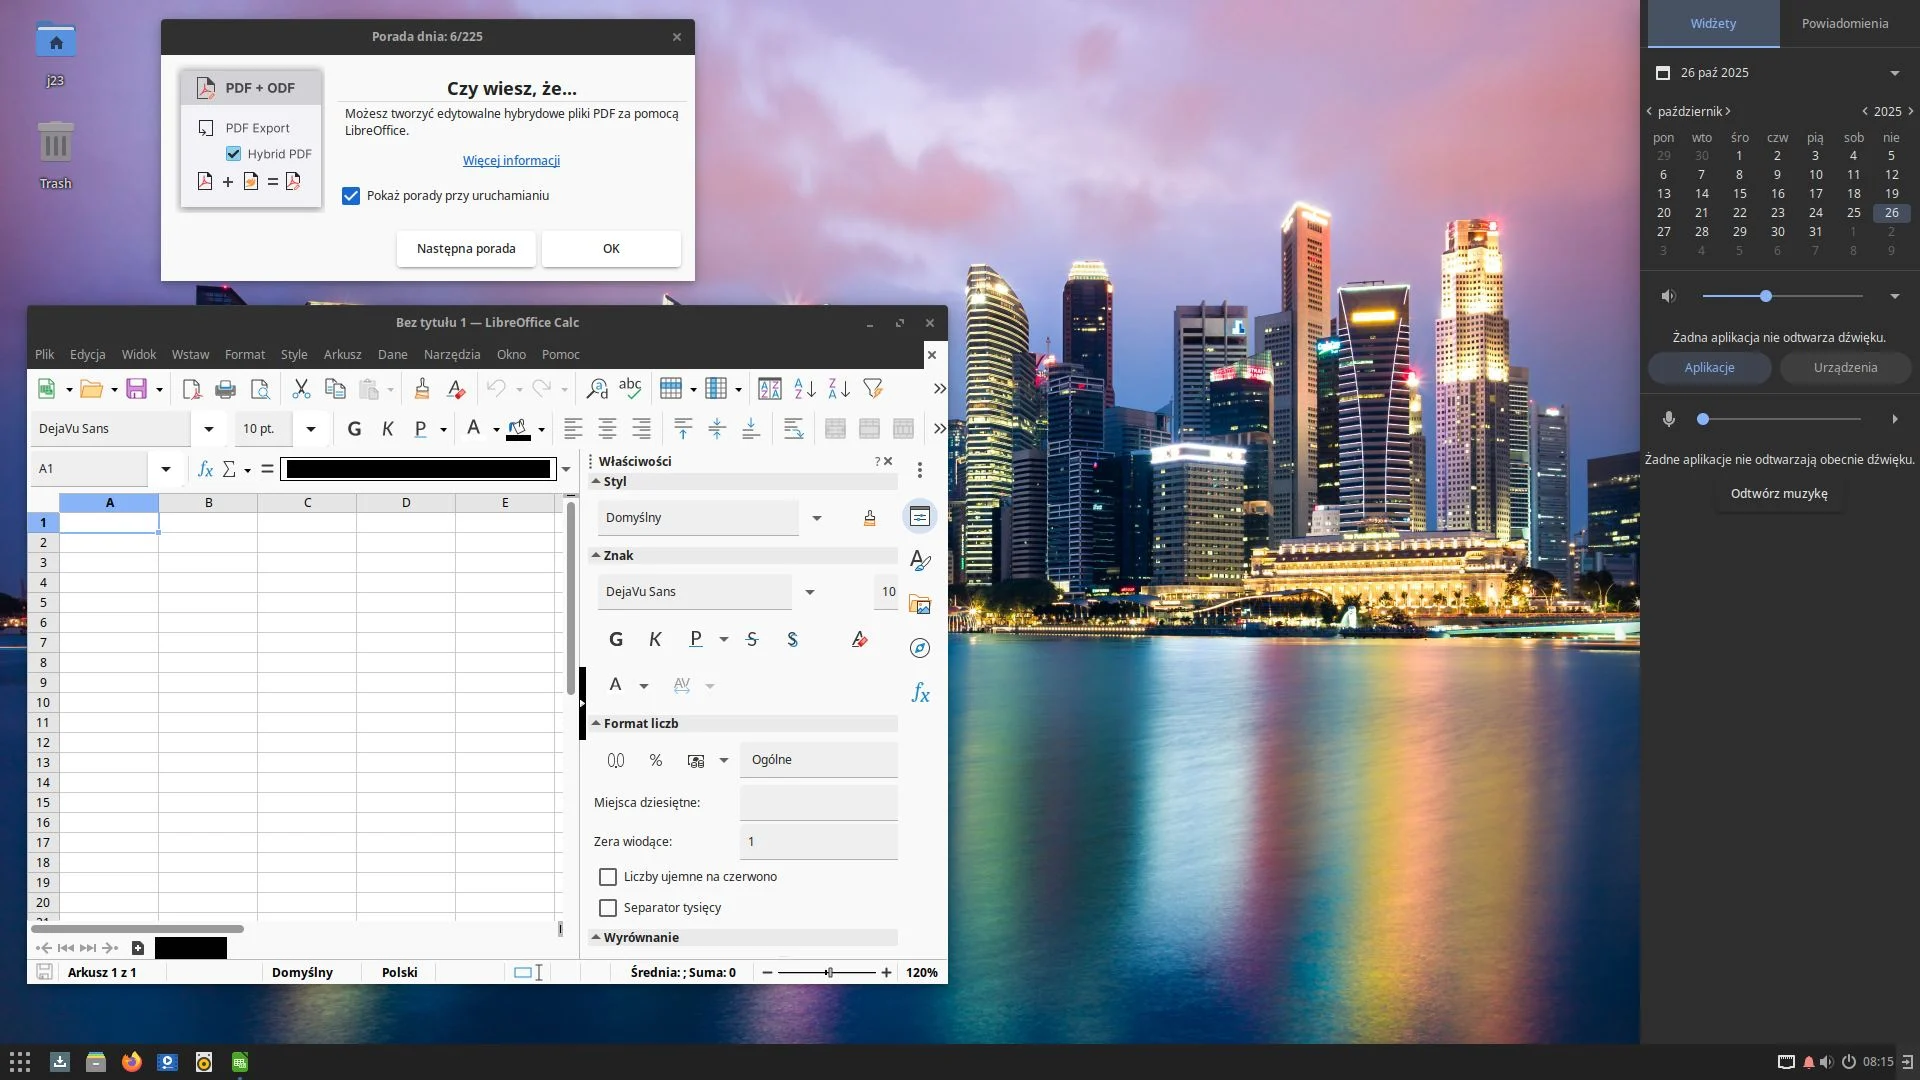1920x1080 pixels.
Task: Open the Navigator compass sidebar icon
Action: point(920,648)
